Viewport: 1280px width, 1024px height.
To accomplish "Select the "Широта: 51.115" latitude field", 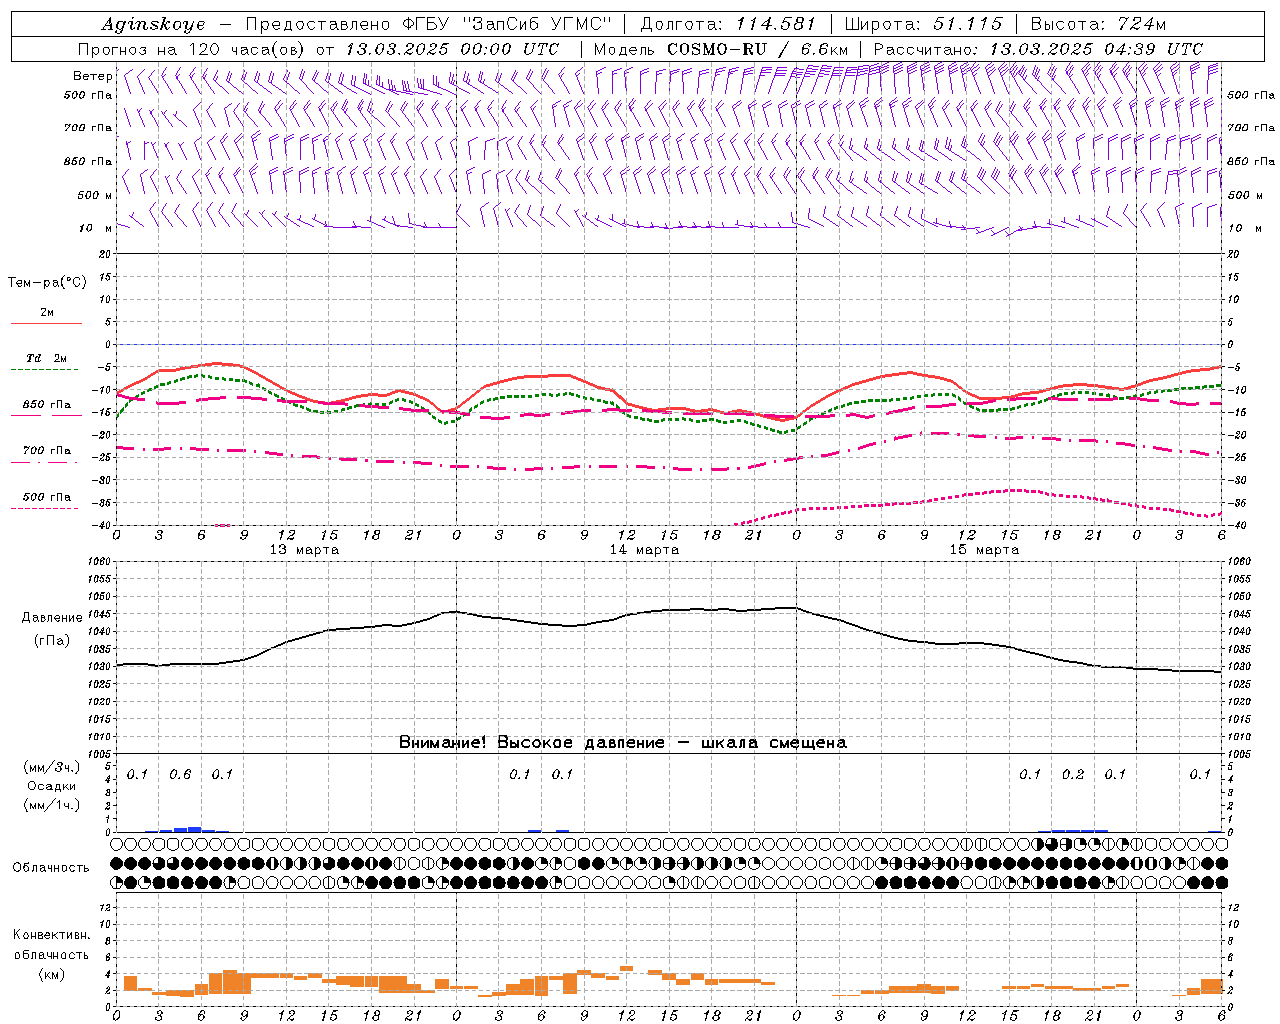I will (923, 24).
